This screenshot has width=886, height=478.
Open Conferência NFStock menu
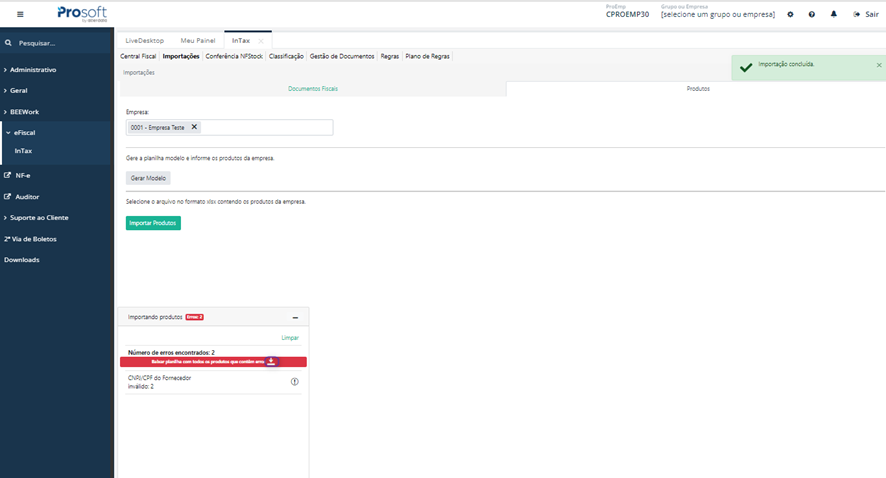[x=234, y=57]
